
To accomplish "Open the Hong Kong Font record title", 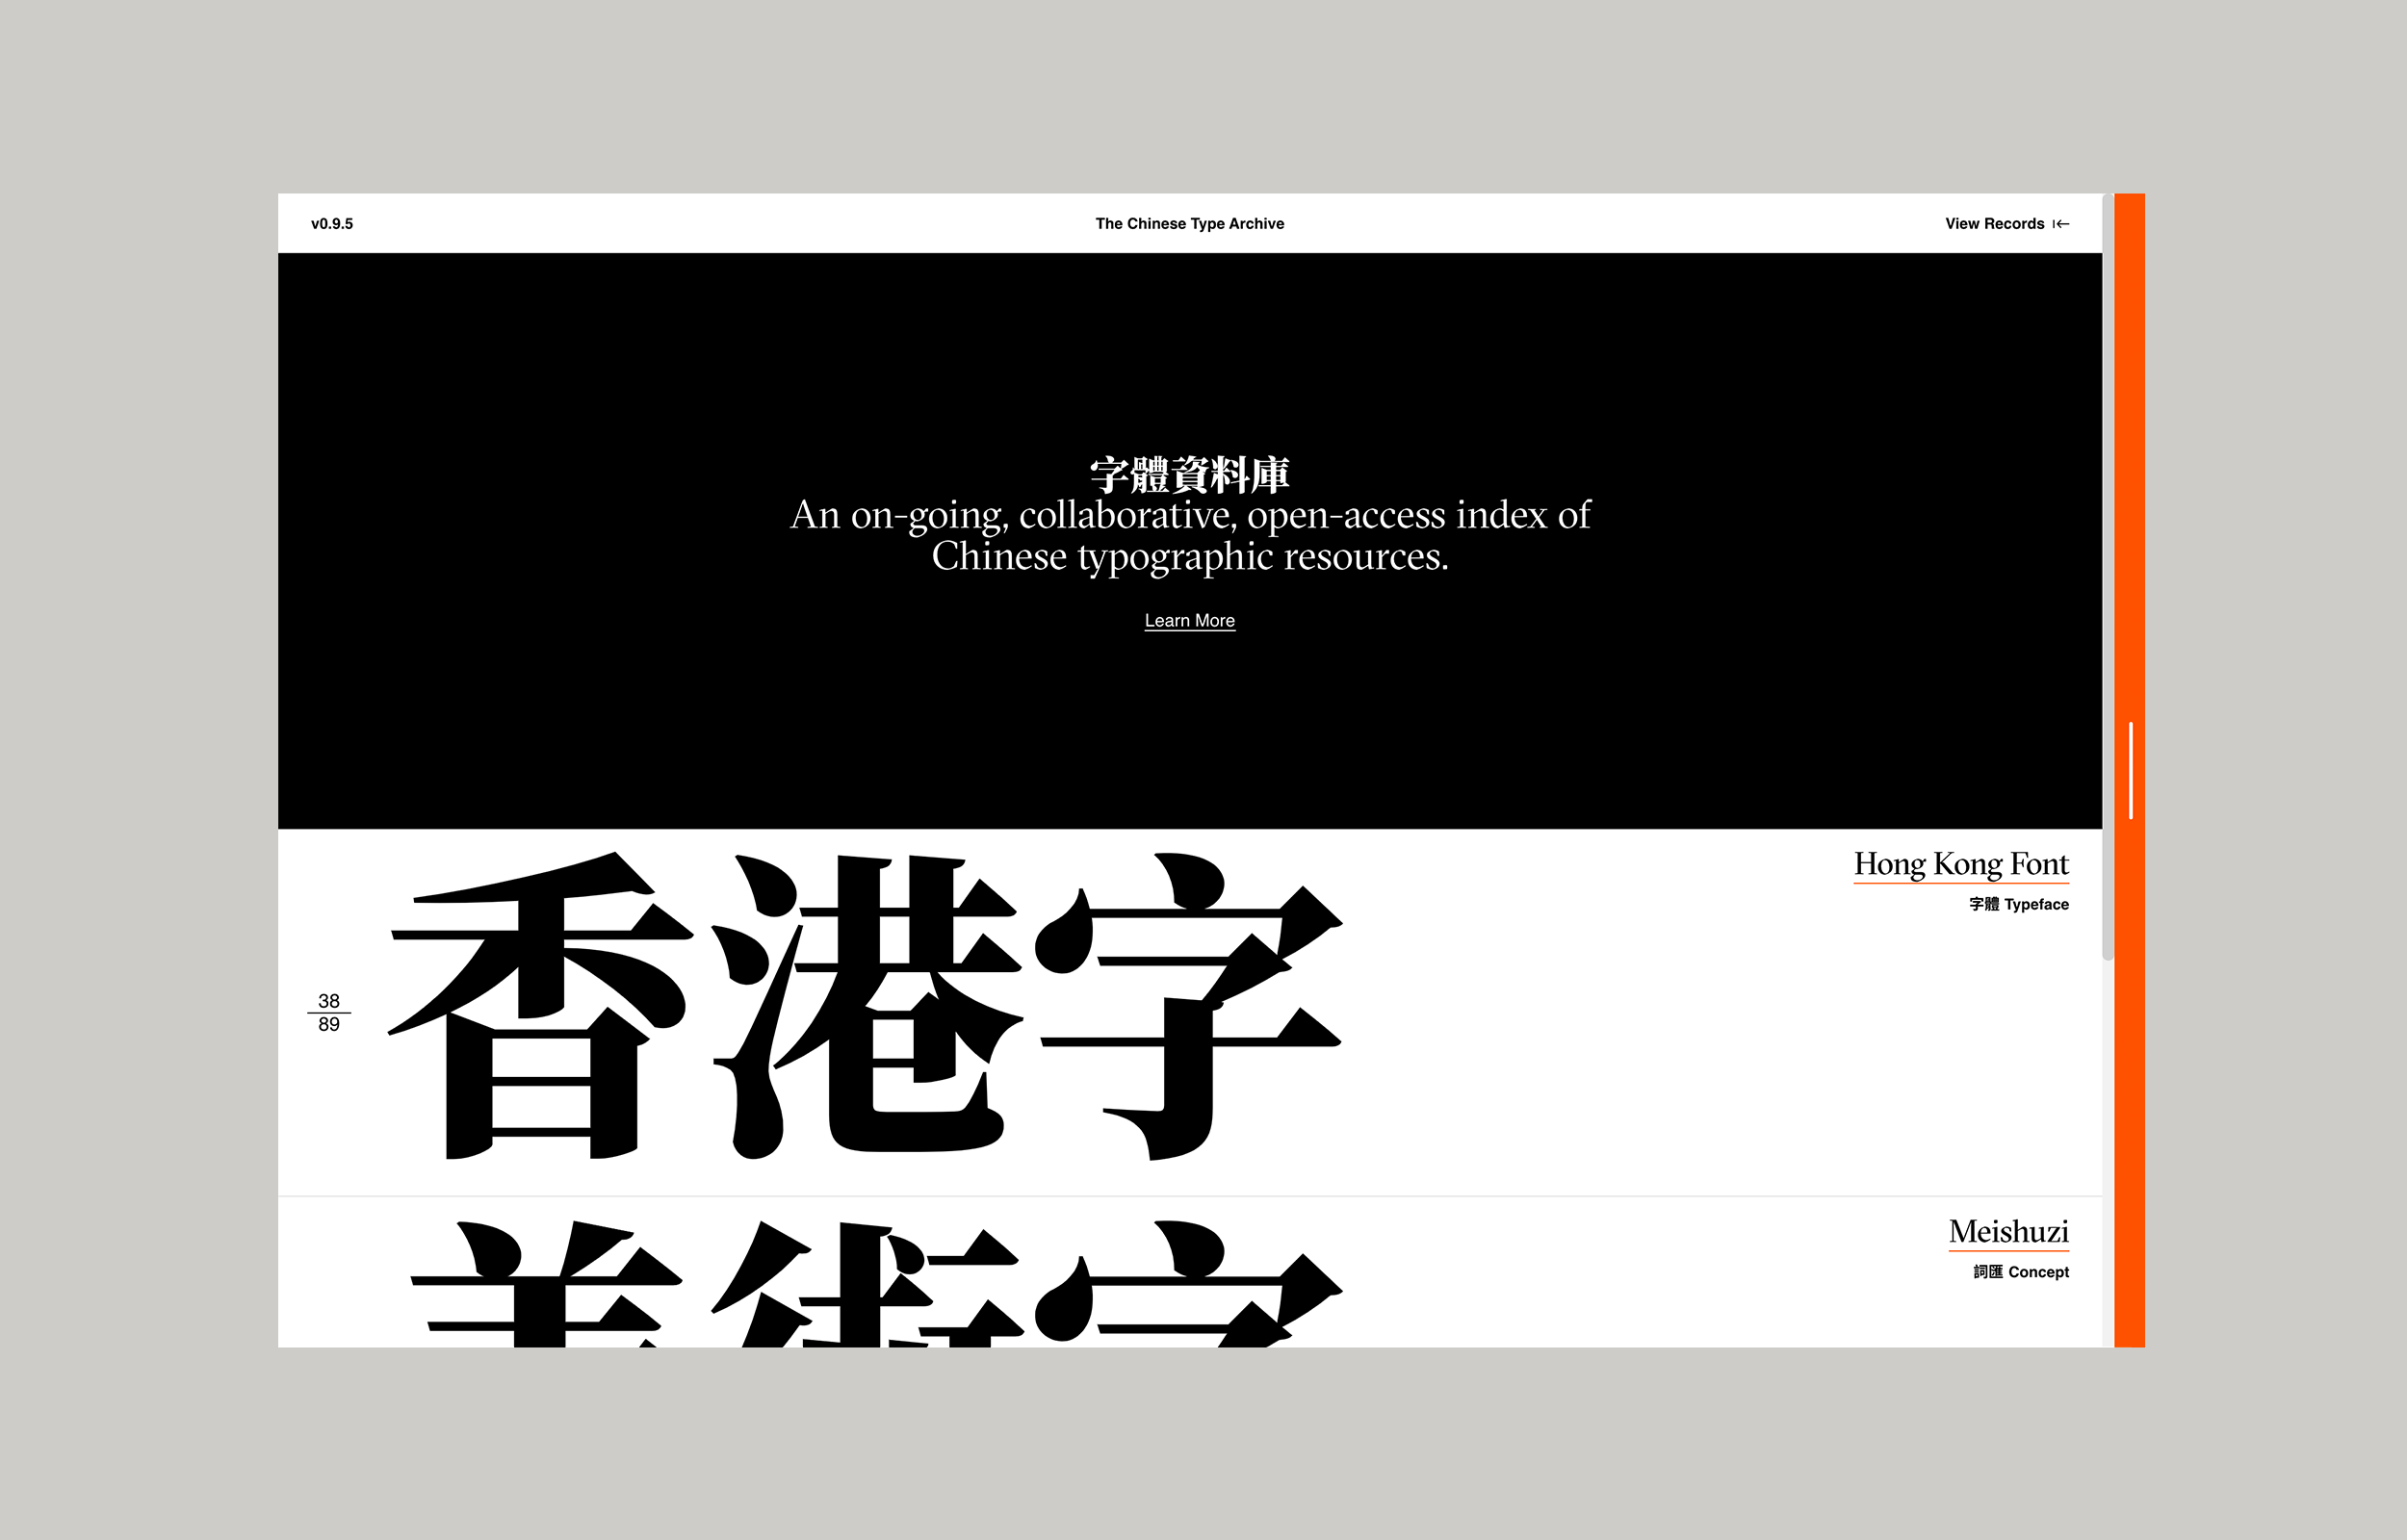I will tap(1960, 864).
